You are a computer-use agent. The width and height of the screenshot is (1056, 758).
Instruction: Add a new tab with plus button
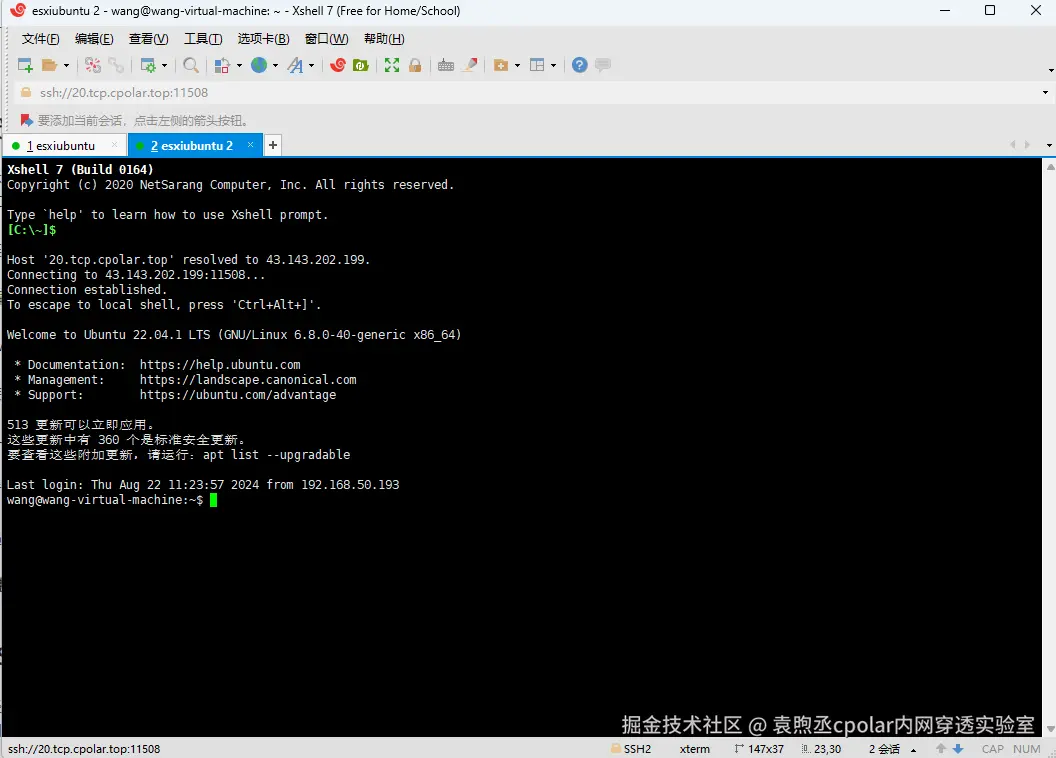point(273,145)
